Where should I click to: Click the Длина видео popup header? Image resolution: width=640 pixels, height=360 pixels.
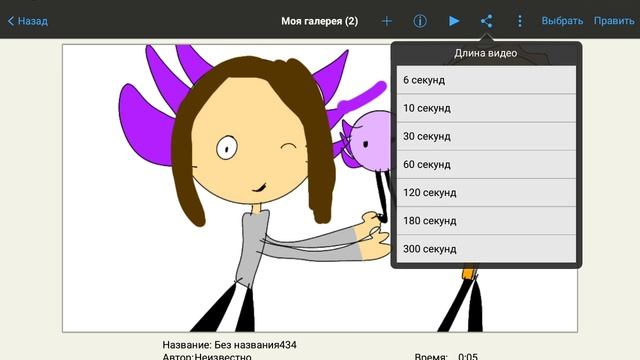pyautogui.click(x=486, y=53)
